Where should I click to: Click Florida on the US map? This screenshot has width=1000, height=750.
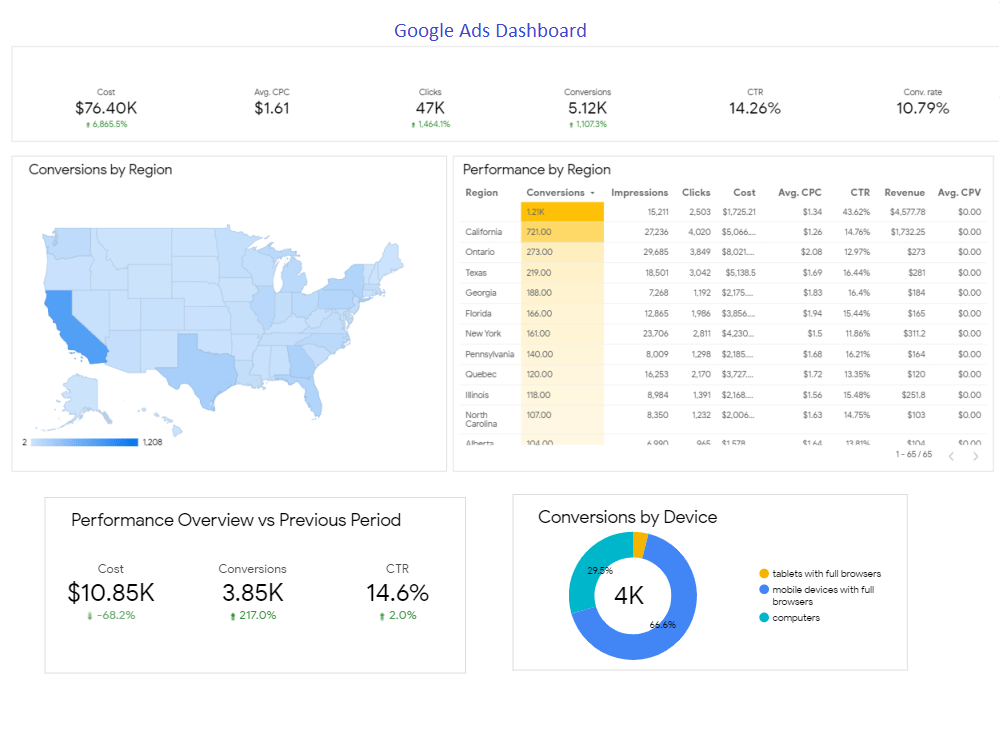pyautogui.click(x=311, y=397)
